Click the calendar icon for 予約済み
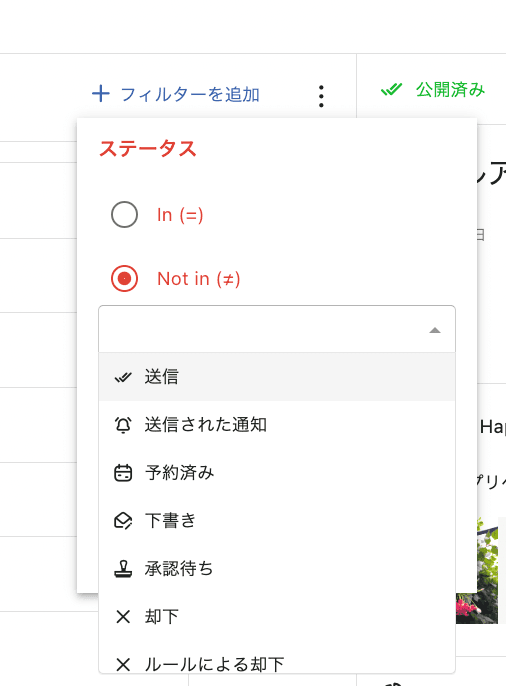Screen dimensions: 506x686 (x=123, y=473)
